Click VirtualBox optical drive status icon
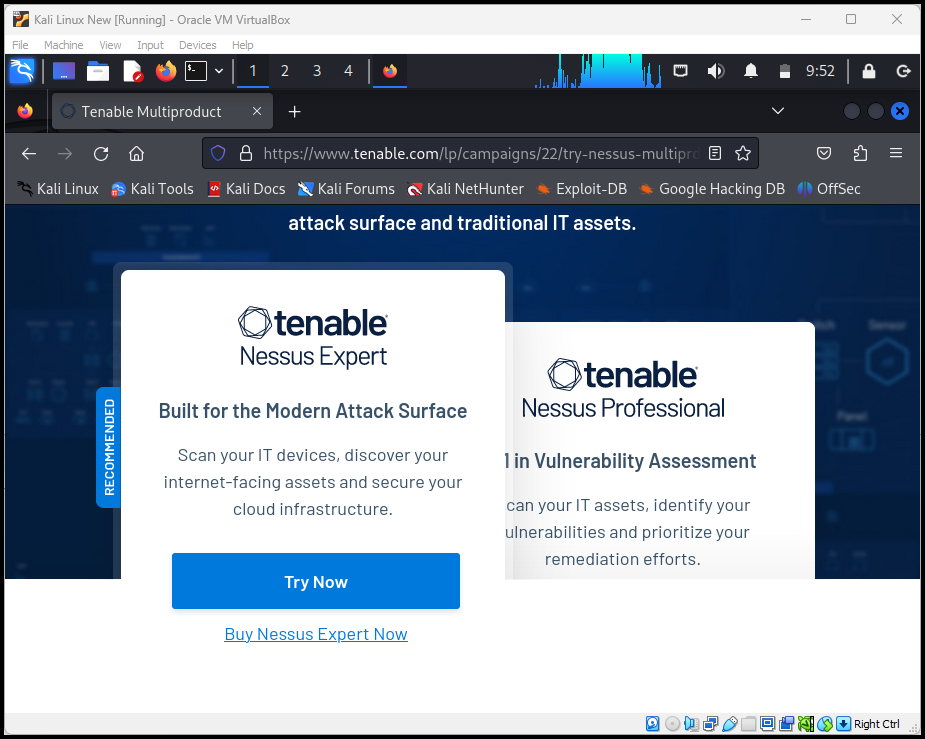The image size is (925, 739). coord(672,724)
